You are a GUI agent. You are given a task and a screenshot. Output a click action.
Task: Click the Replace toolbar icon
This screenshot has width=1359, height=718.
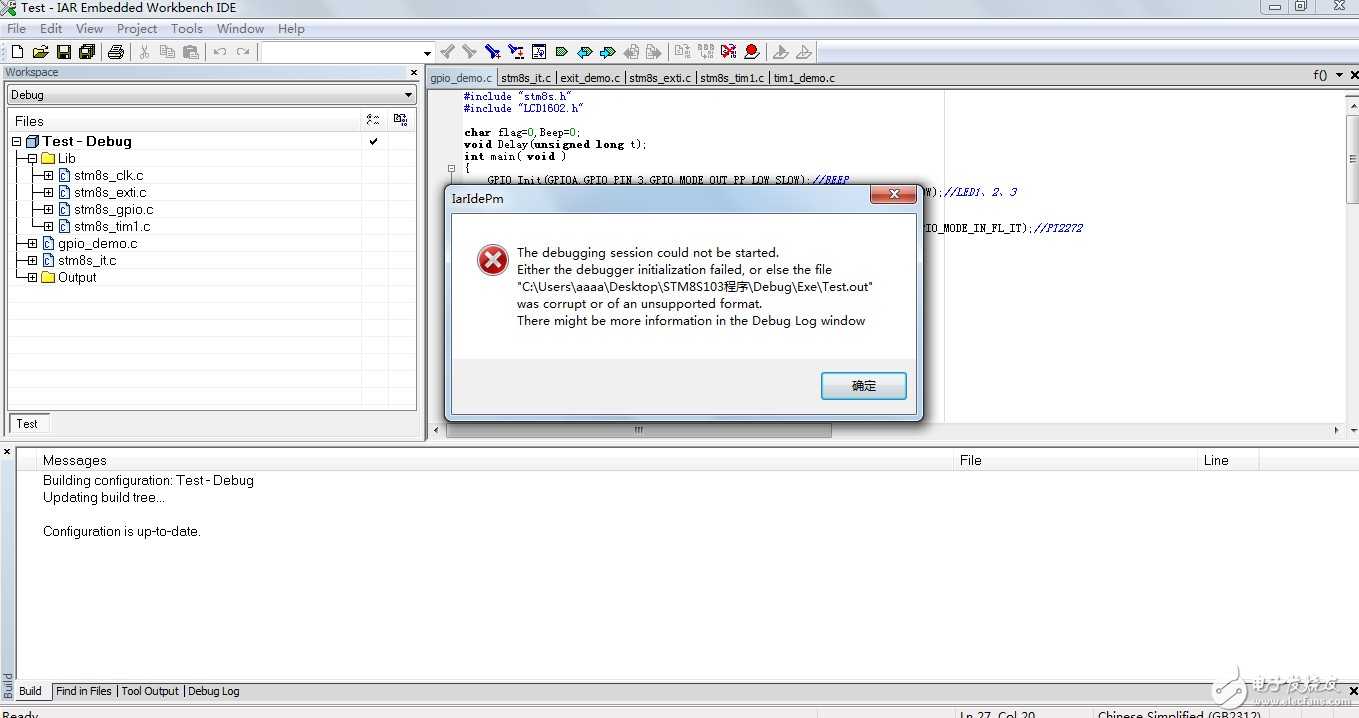(x=516, y=52)
